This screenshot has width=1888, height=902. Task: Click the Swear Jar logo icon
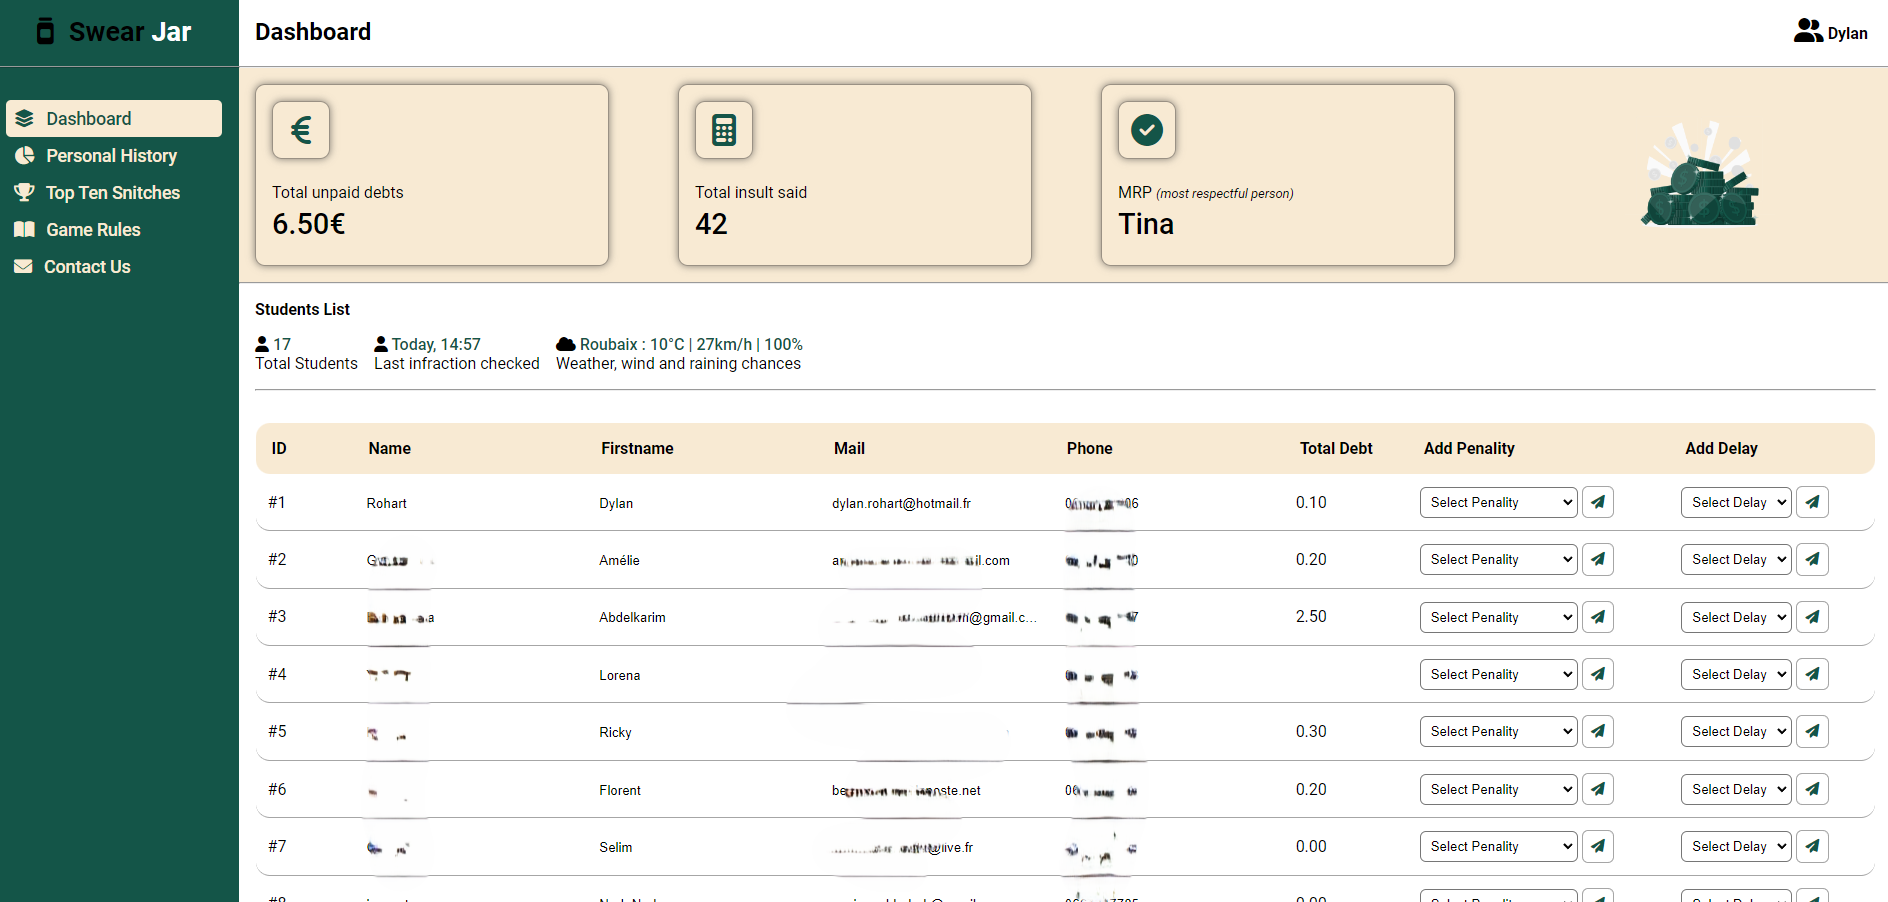(46, 32)
